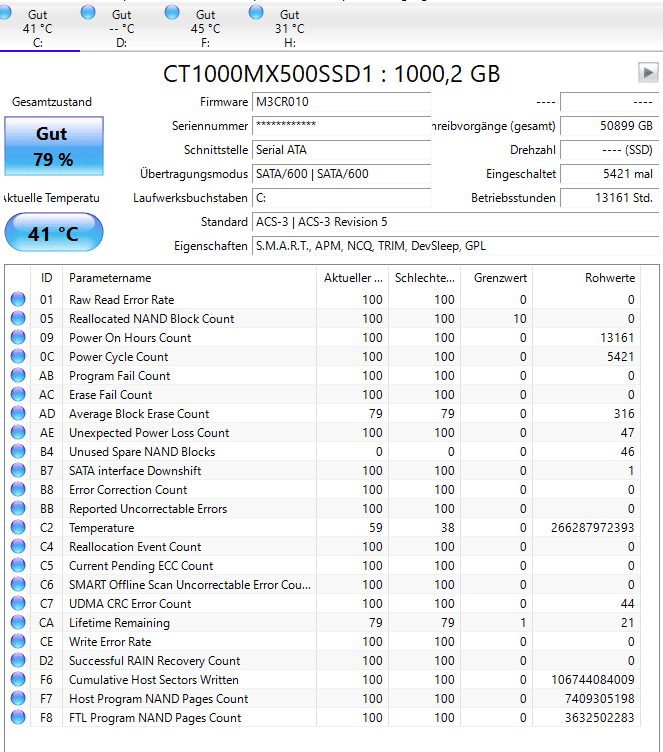Image resolution: width=663 pixels, height=752 pixels.
Task: Click status icon of Reported Uncorrectable Errors
Action: [18, 508]
